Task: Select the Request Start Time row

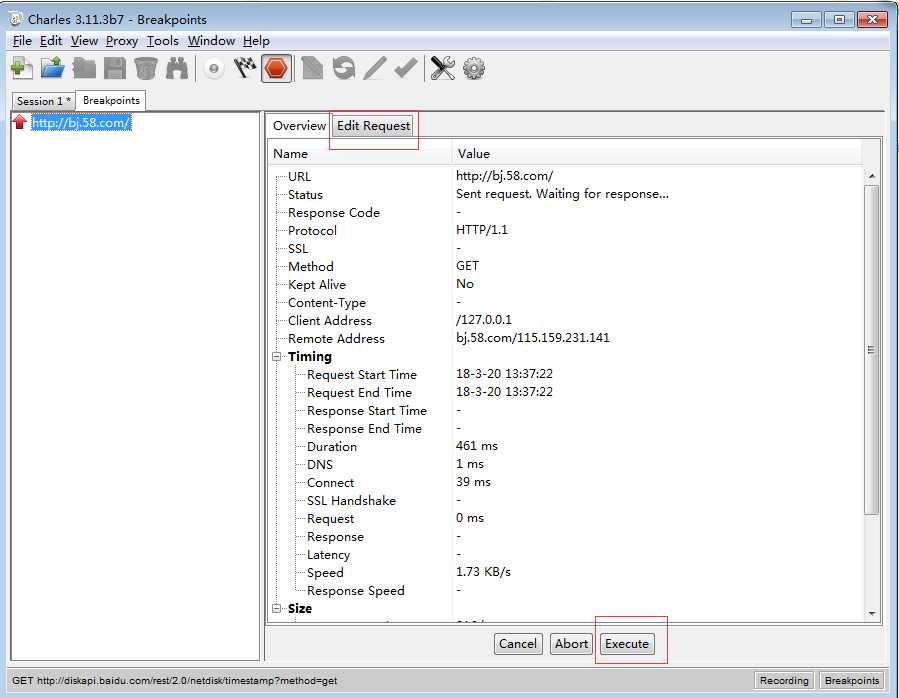Action: [x=566, y=374]
